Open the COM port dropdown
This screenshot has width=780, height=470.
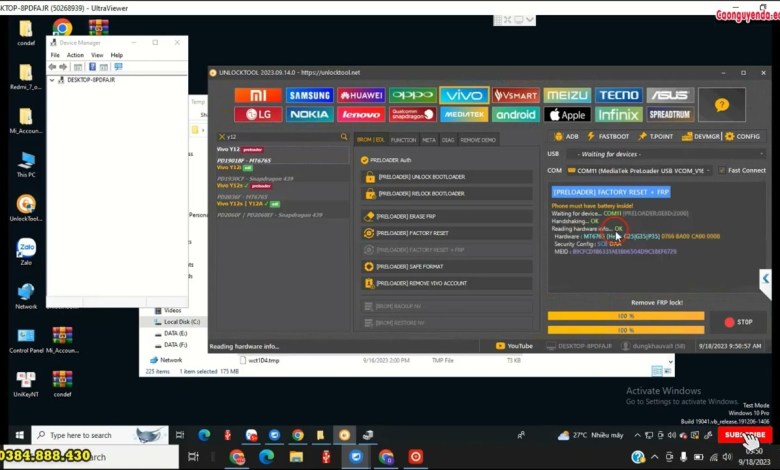(640, 171)
